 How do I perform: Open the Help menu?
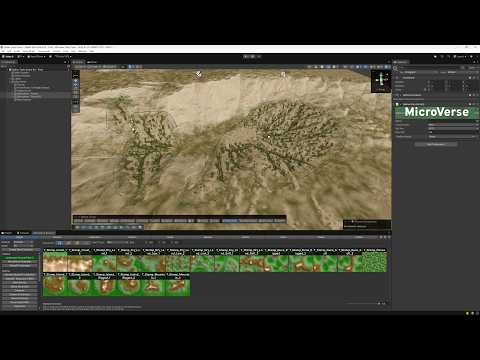92,51
